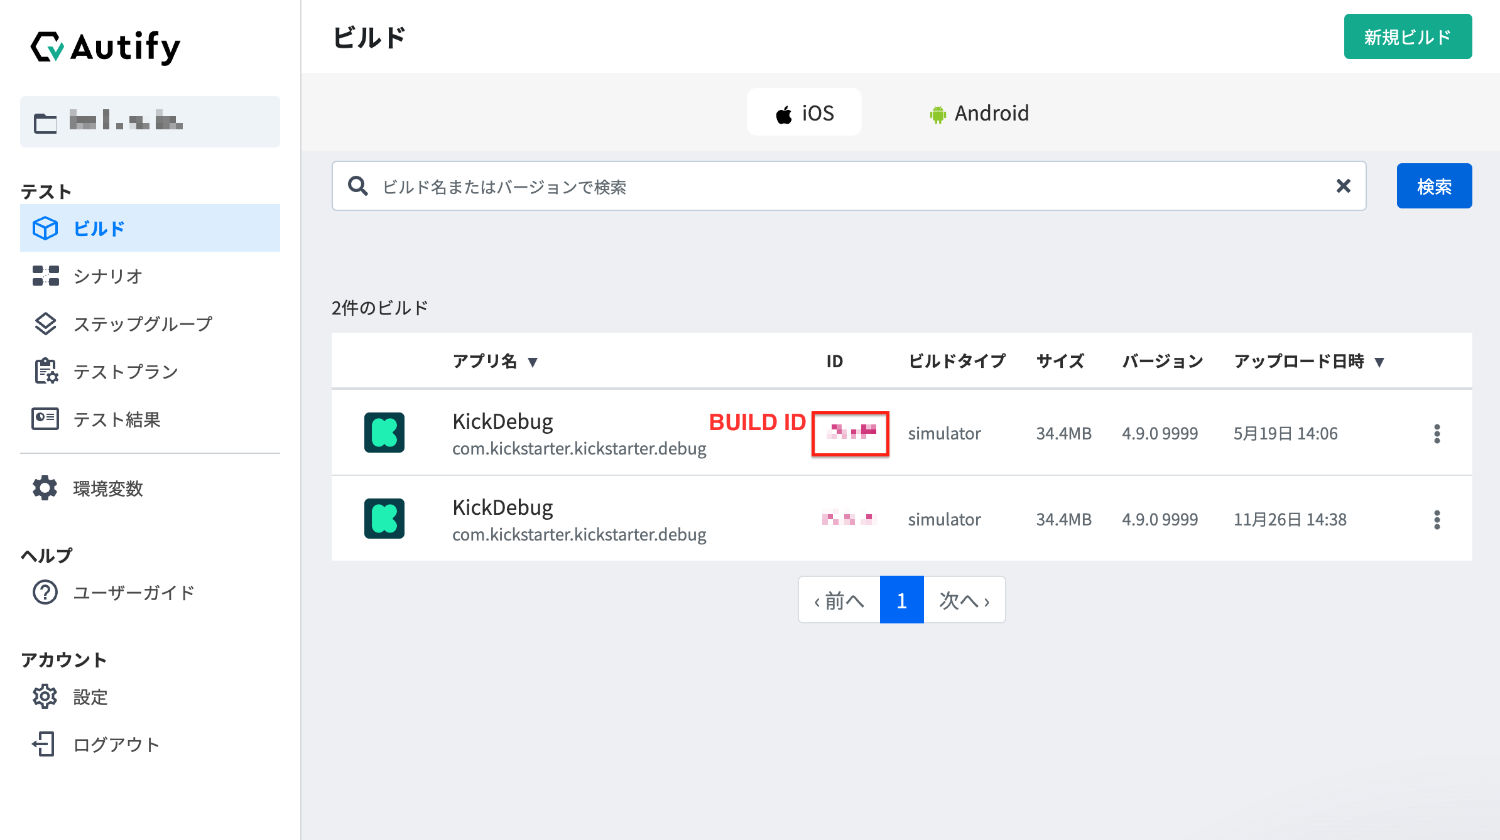Sort by アップロード日時 column arrow

(1379, 362)
